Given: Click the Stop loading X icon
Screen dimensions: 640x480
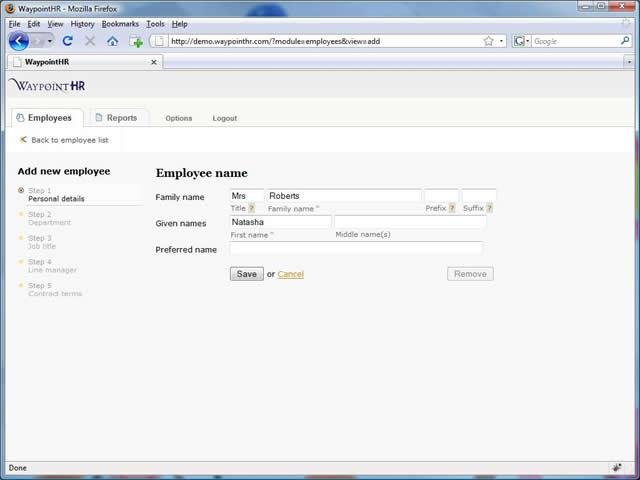Looking at the screenshot, I should [90, 41].
